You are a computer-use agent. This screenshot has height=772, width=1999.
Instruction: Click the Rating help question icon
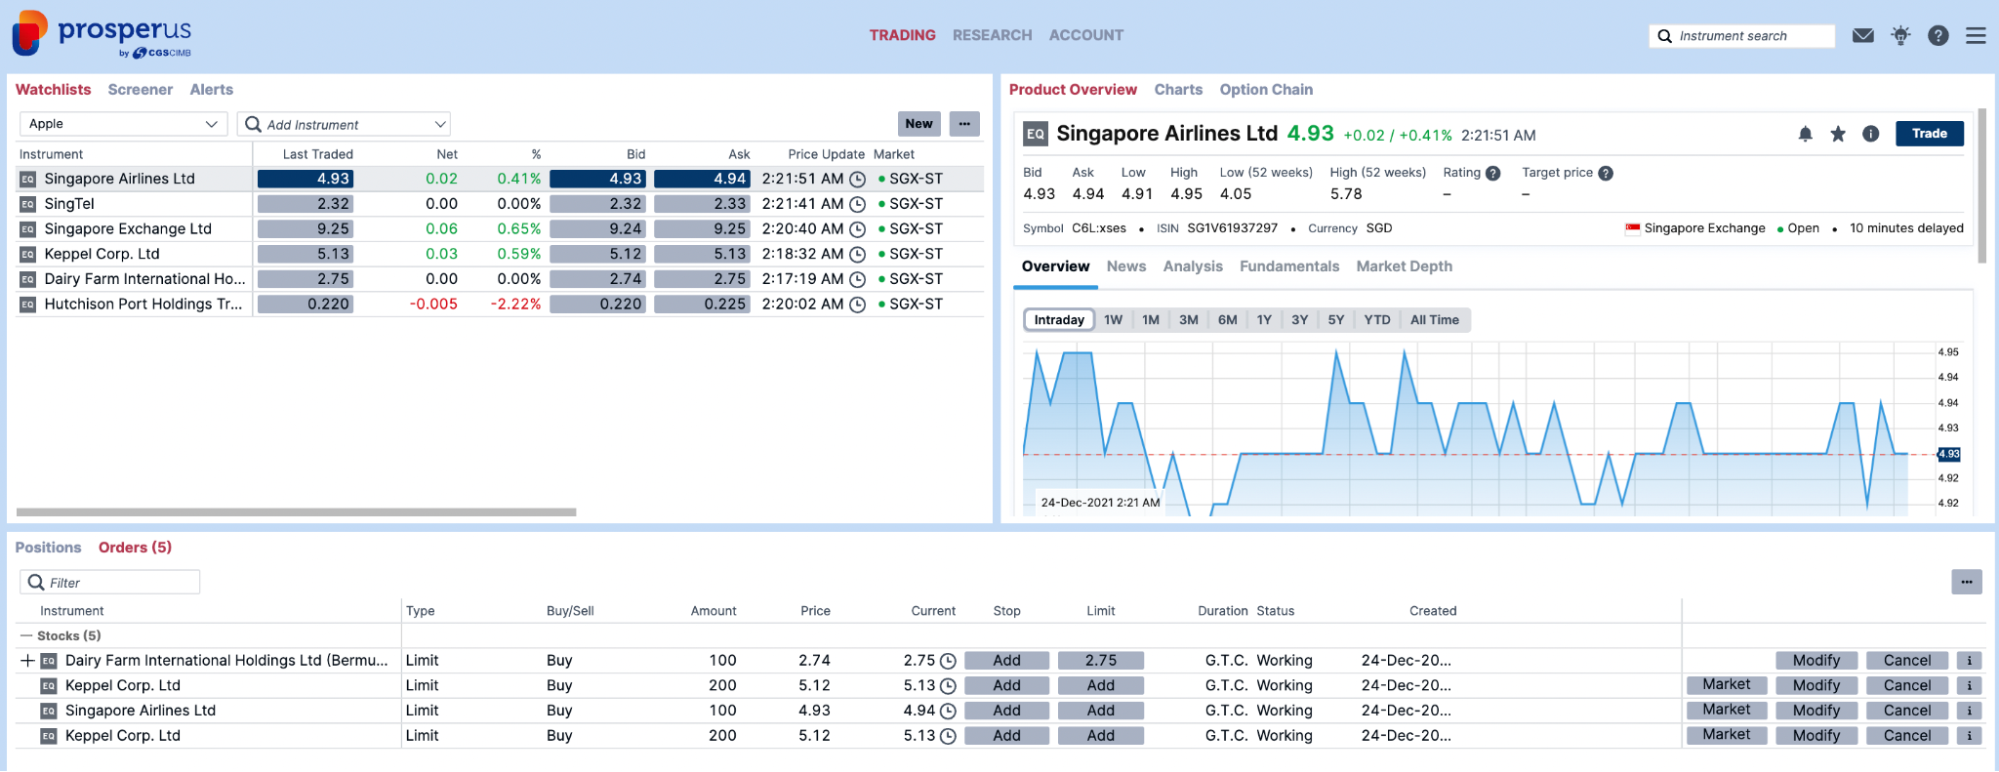tap(1493, 173)
